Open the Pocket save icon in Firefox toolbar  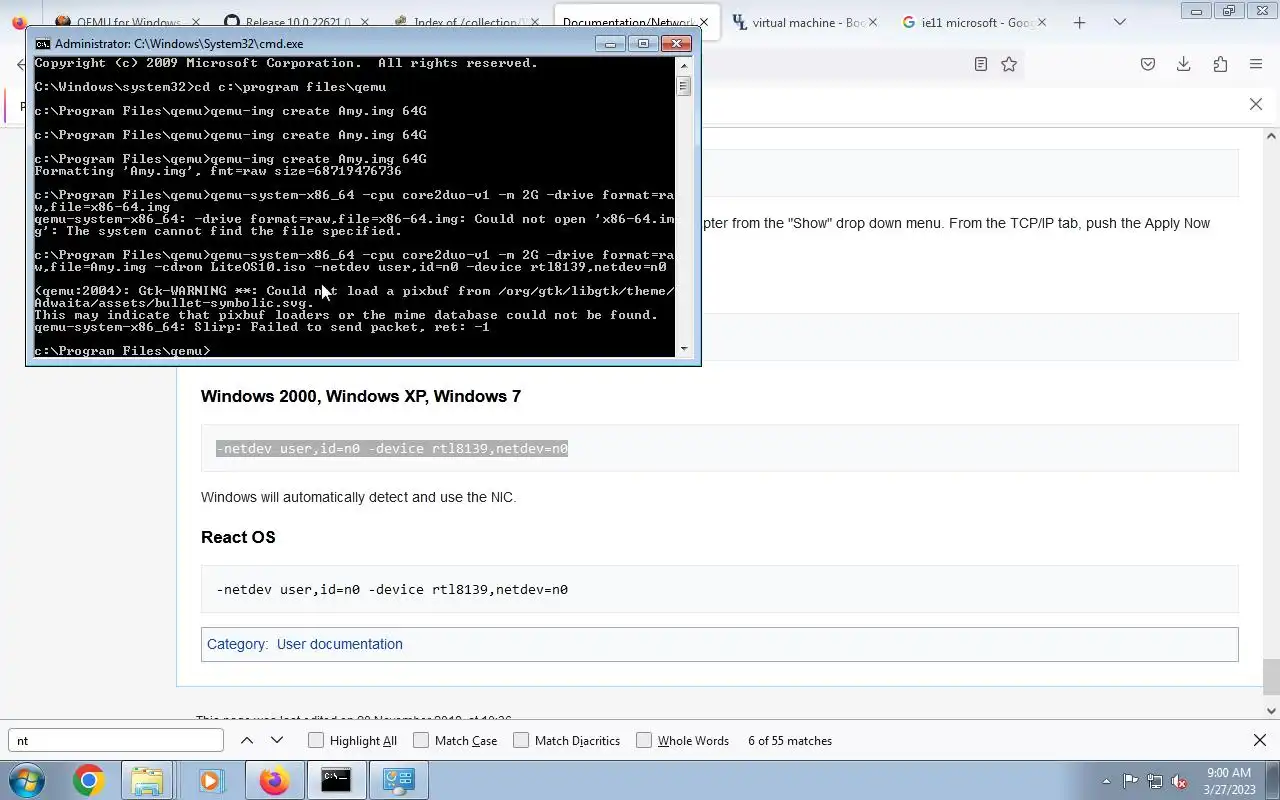coord(1148,64)
